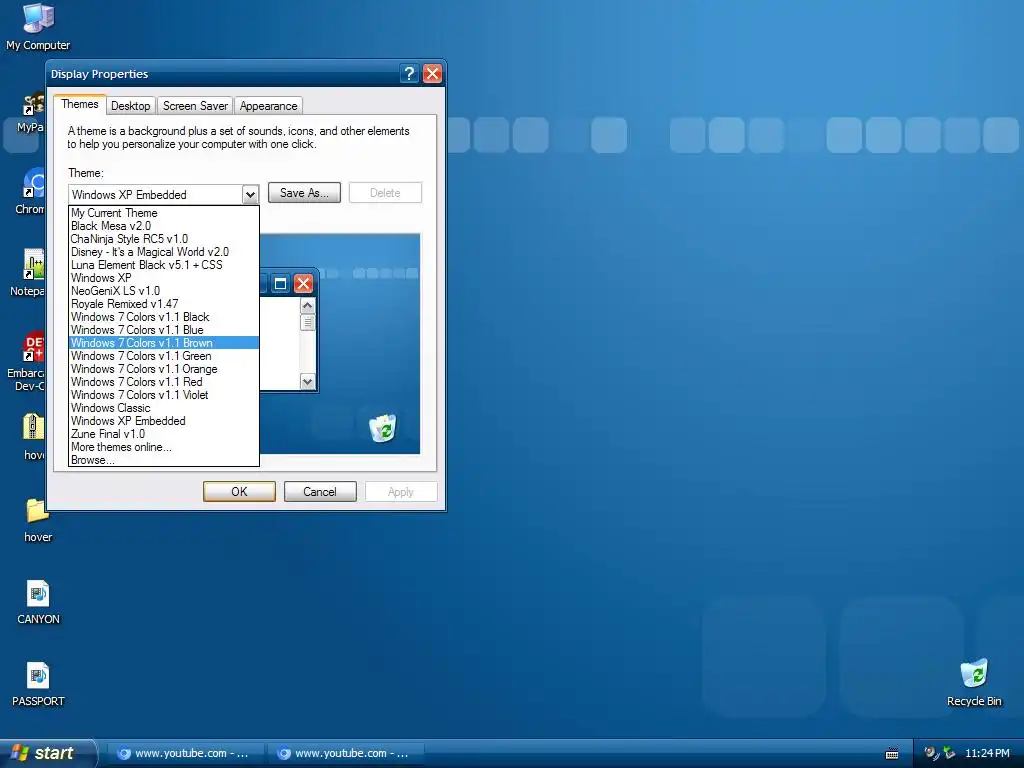Choose More themes online... entry
This screenshot has width=1024, height=768.
[x=164, y=447]
